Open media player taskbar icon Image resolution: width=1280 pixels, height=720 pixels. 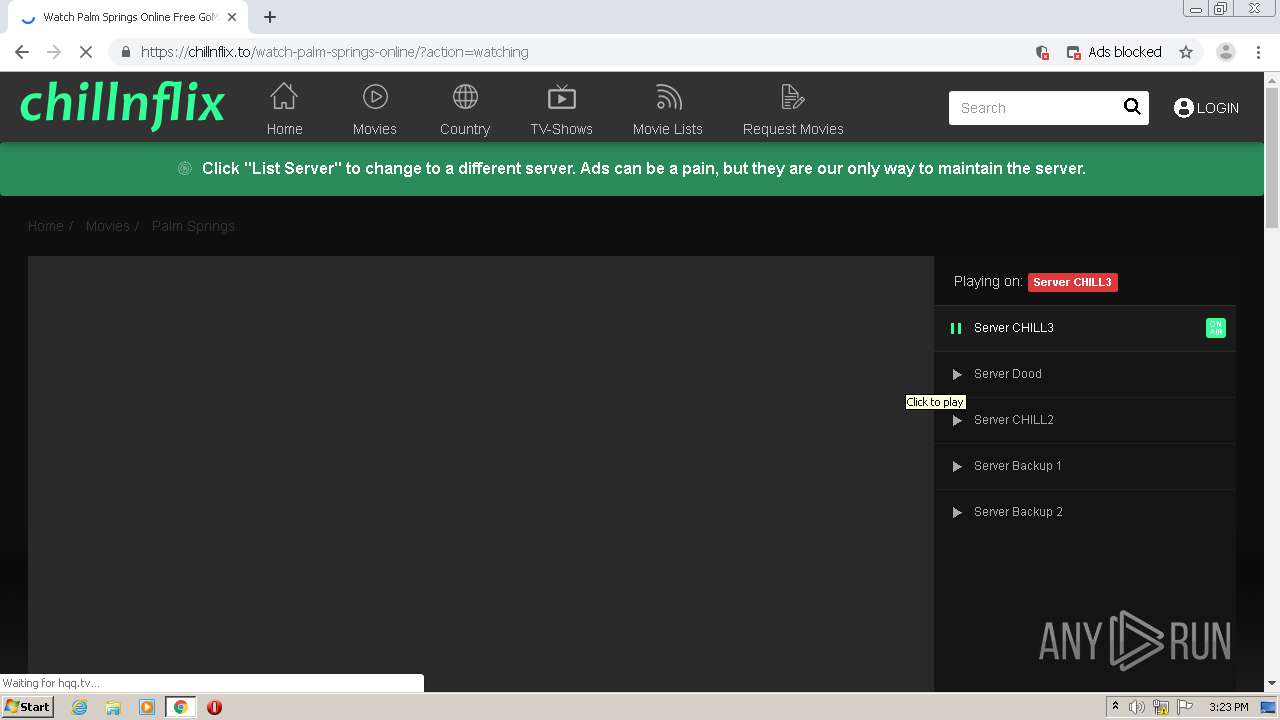click(147, 707)
